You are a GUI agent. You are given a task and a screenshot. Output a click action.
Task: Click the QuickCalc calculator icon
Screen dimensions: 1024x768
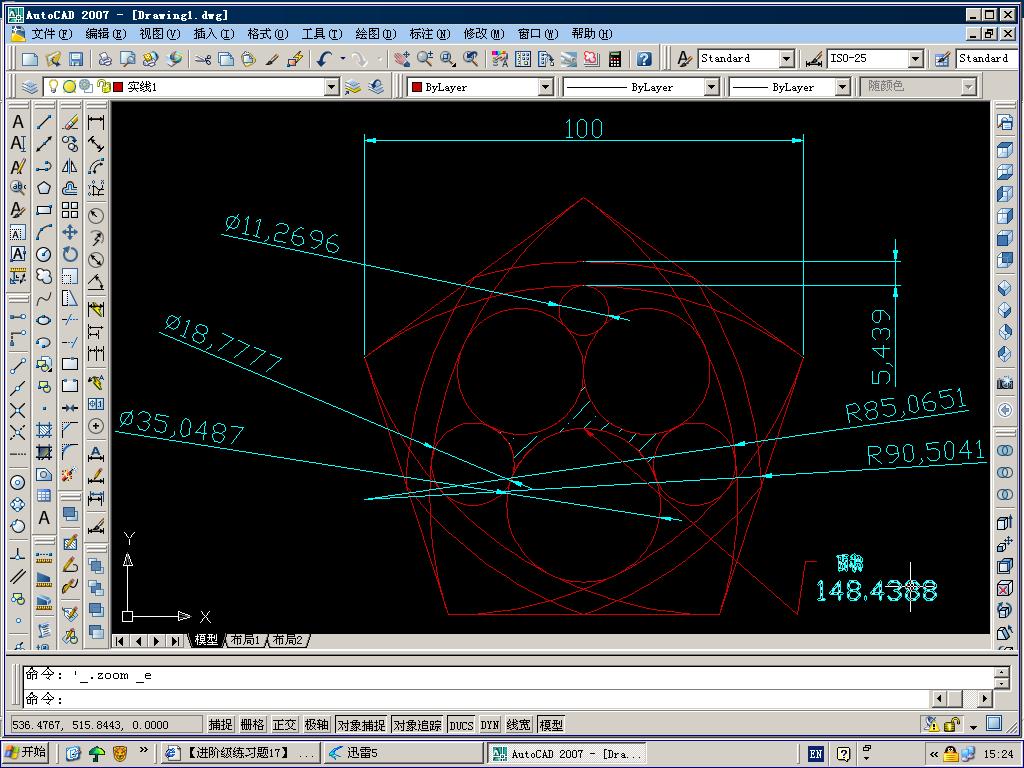pos(615,59)
